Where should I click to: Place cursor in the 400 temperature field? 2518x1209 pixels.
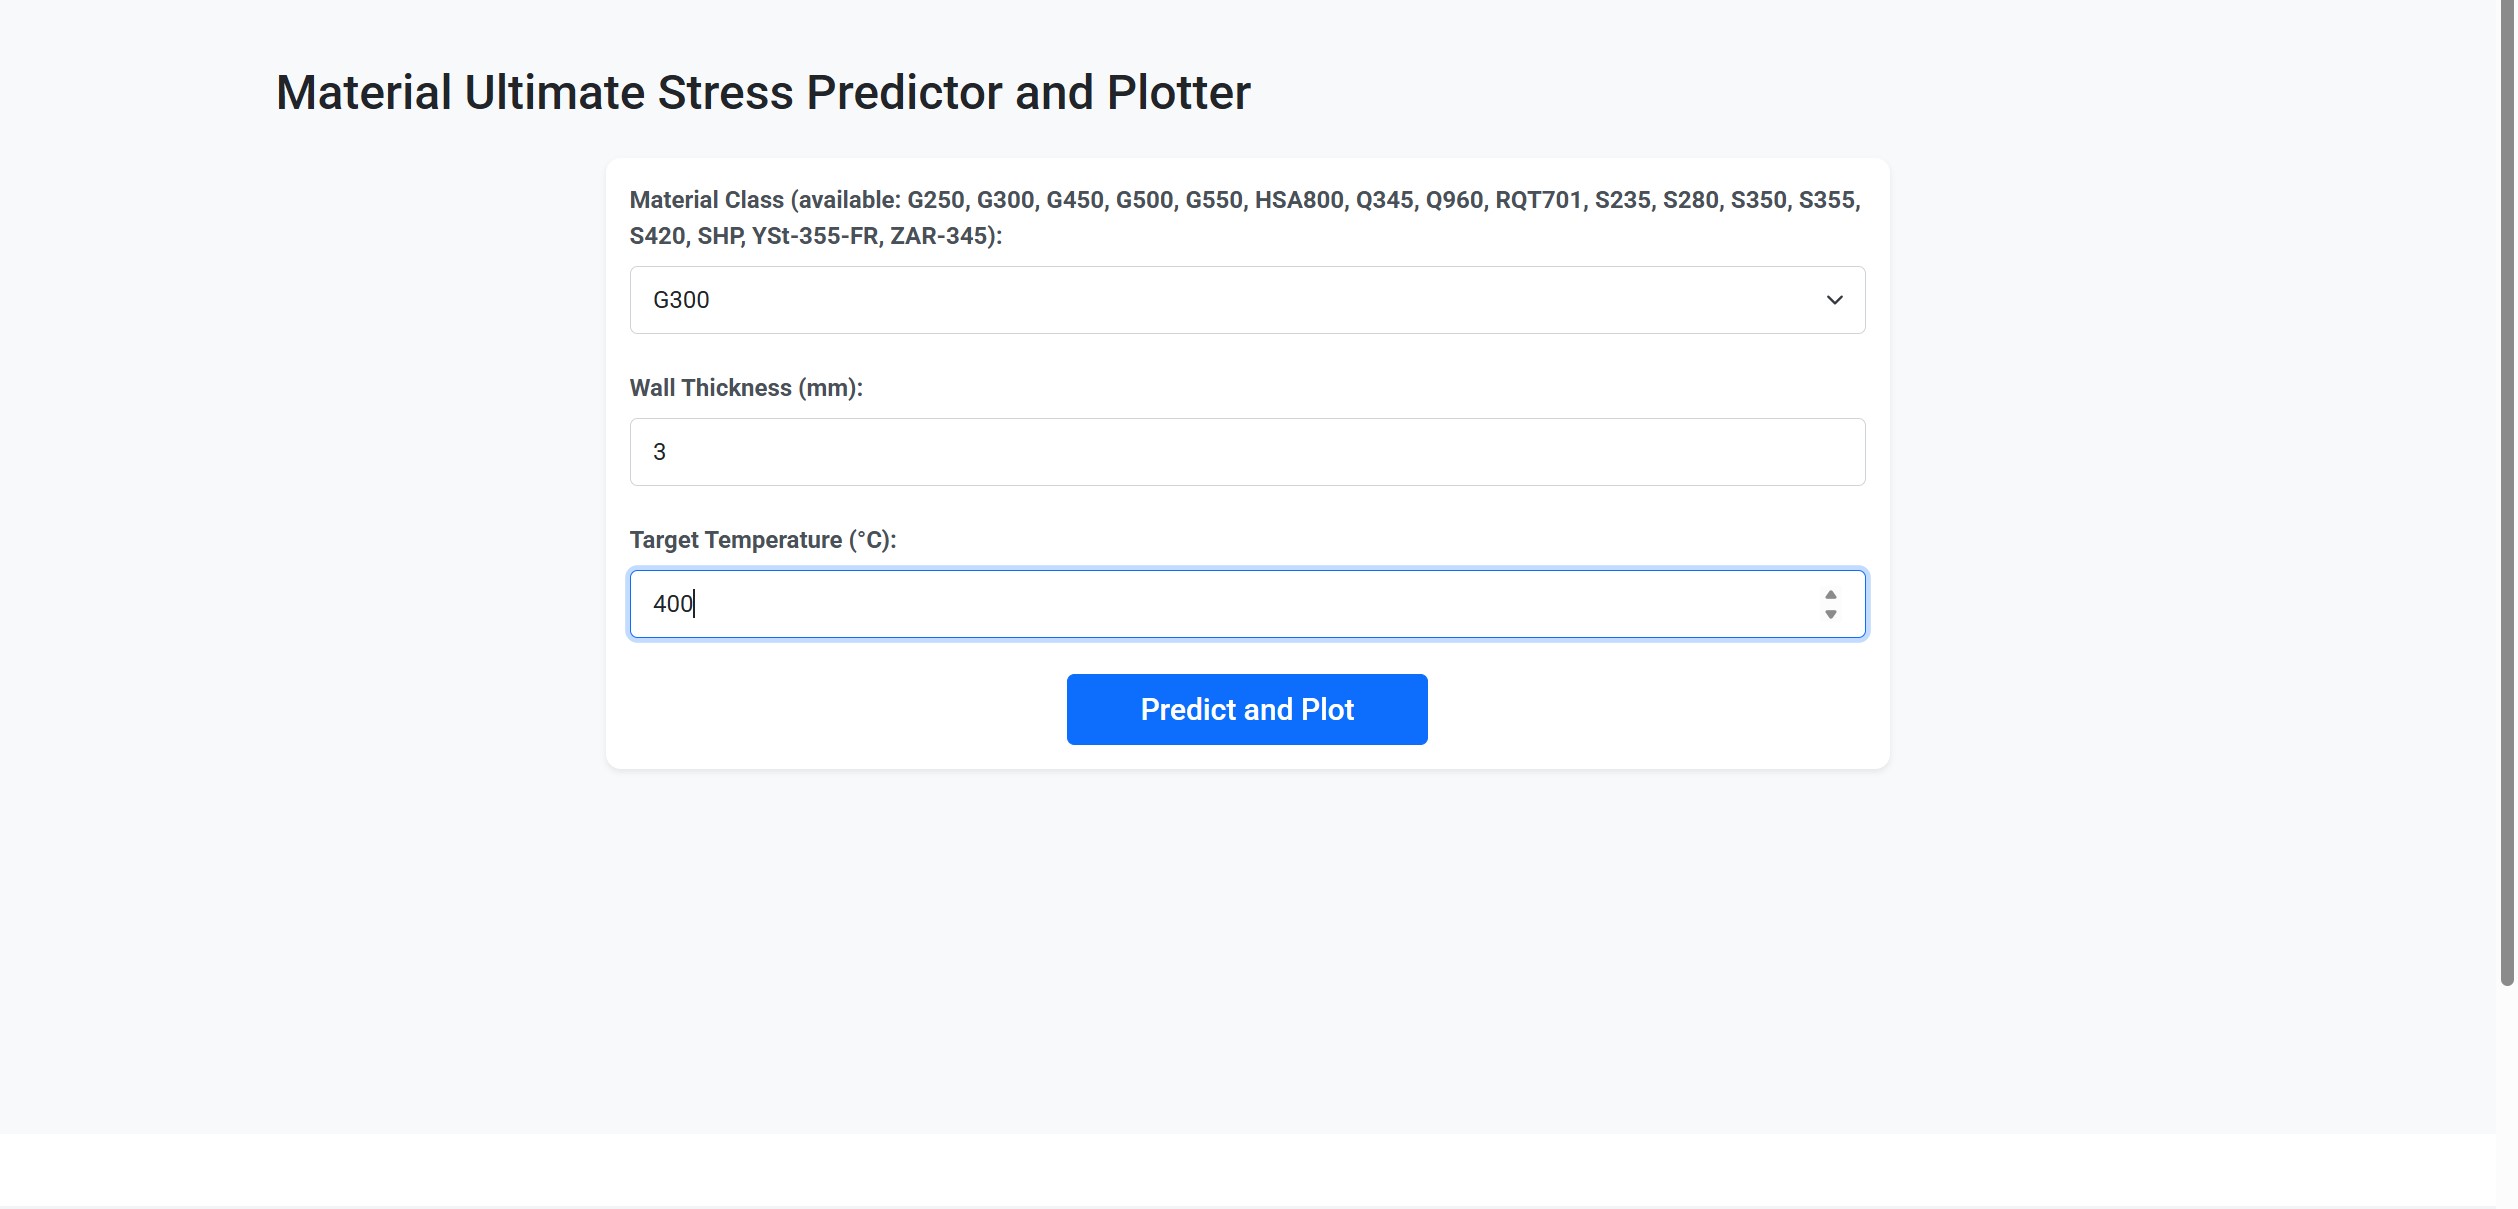[1200, 603]
